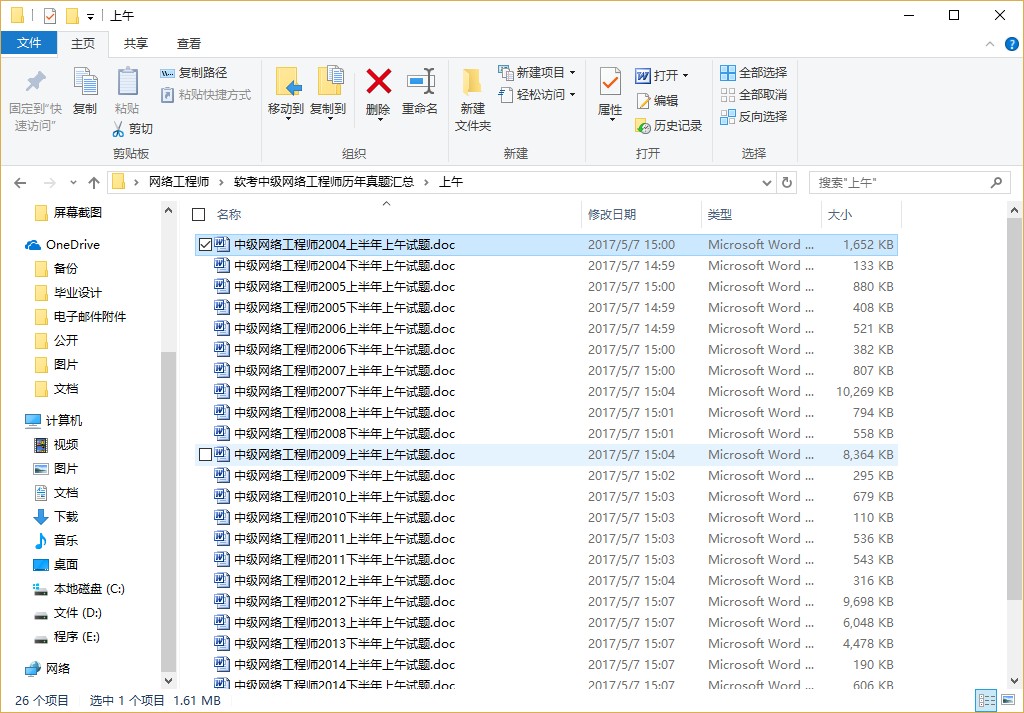The image size is (1024, 713).
Task: Click 软考中级网络工程师历年真题汇总 in breadcrumb
Action: coord(324,182)
